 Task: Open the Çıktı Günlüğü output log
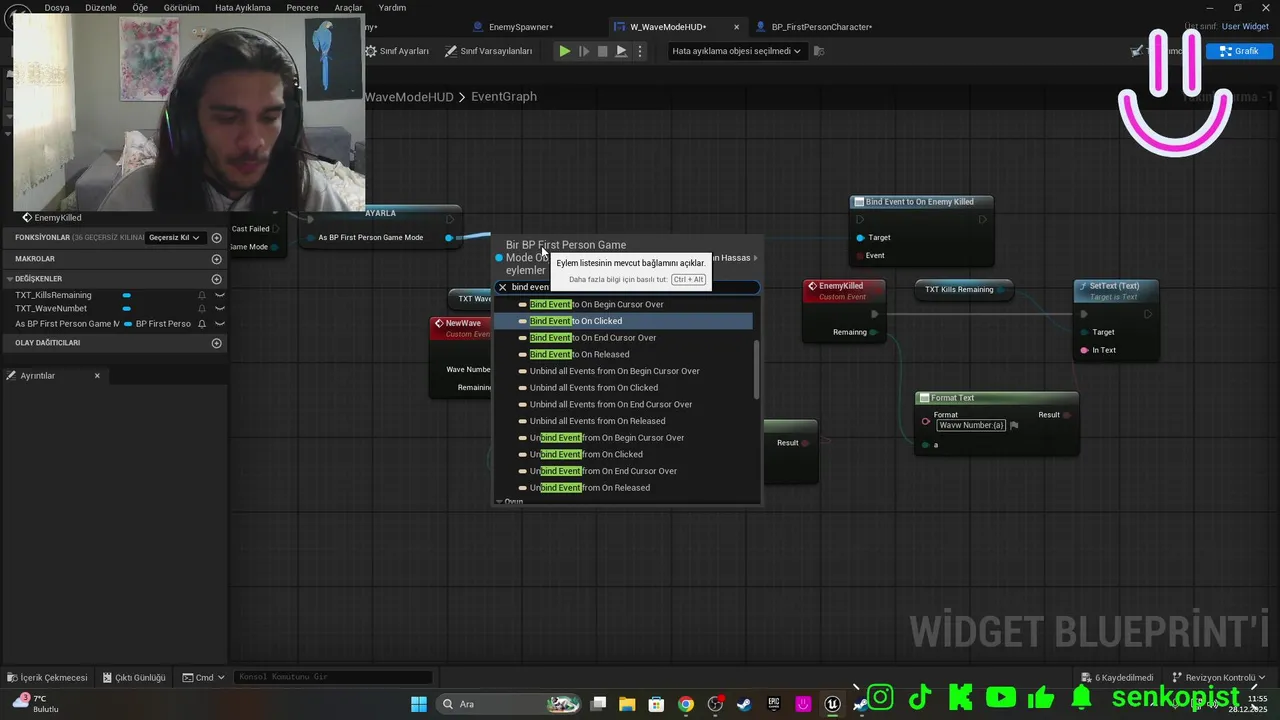tap(133, 677)
